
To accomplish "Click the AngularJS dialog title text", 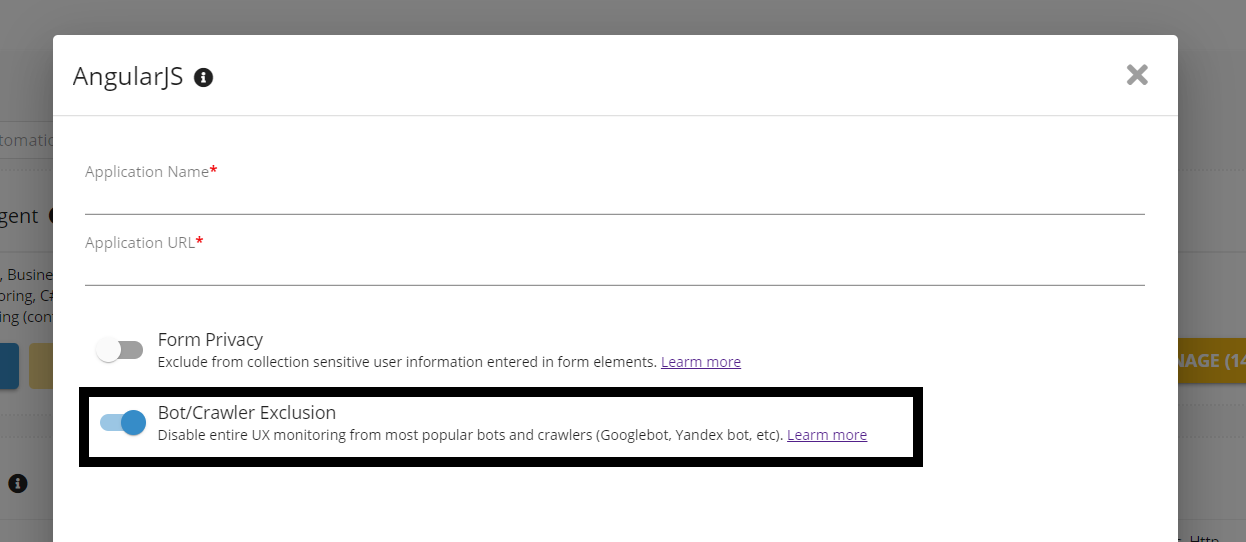I will coord(128,77).
